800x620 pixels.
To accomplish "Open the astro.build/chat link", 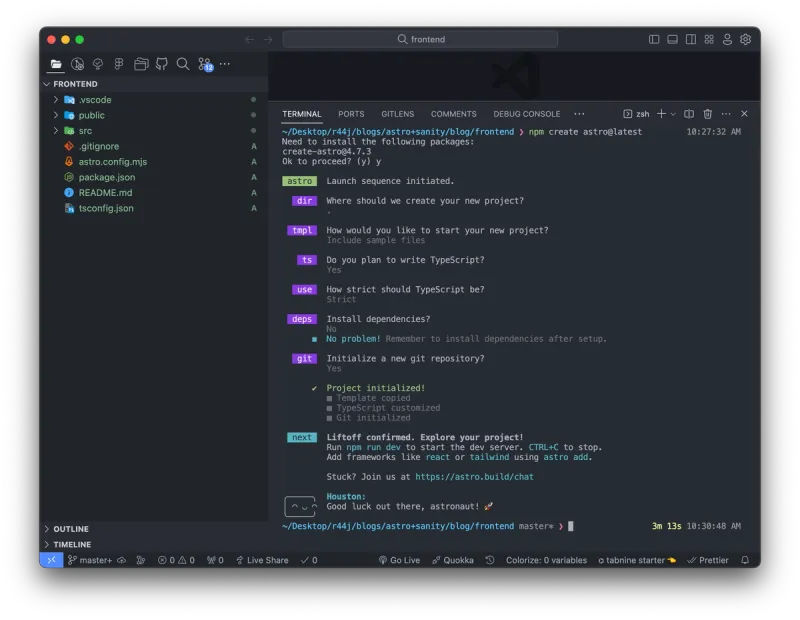I will click(x=474, y=477).
